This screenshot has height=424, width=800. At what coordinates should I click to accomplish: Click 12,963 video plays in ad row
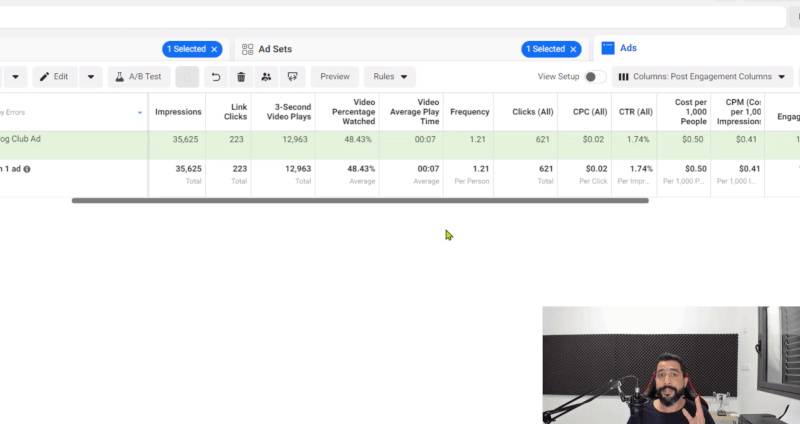point(295,139)
